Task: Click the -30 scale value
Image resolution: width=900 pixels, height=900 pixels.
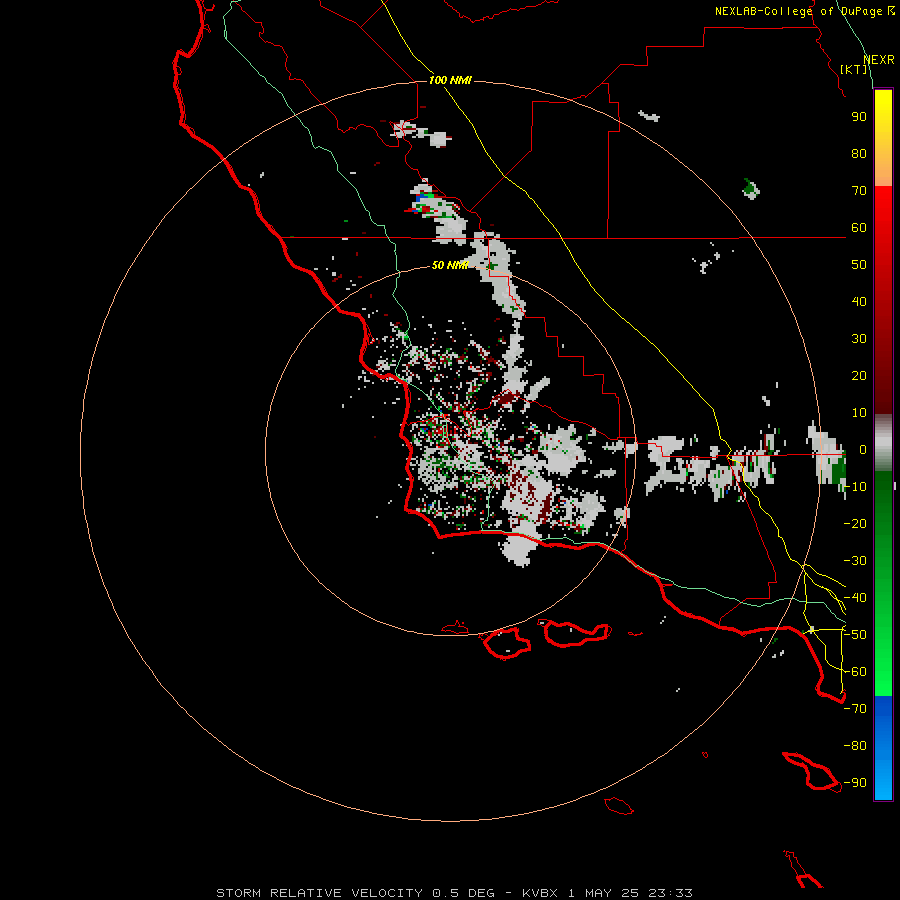Action: pos(855,561)
